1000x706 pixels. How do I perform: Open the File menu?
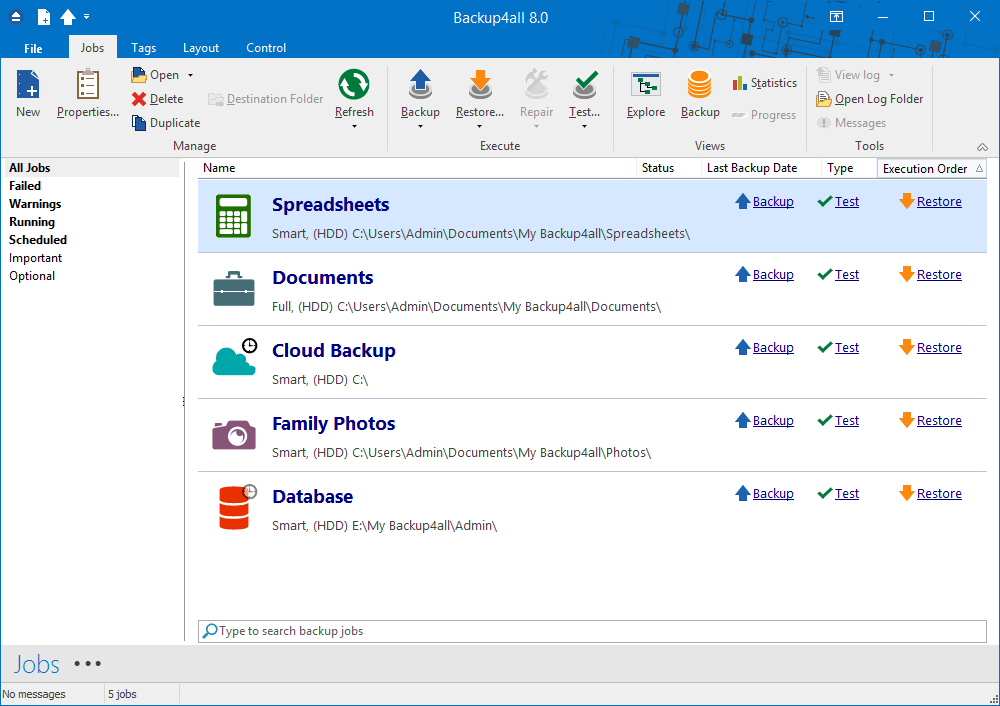pyautogui.click(x=33, y=48)
